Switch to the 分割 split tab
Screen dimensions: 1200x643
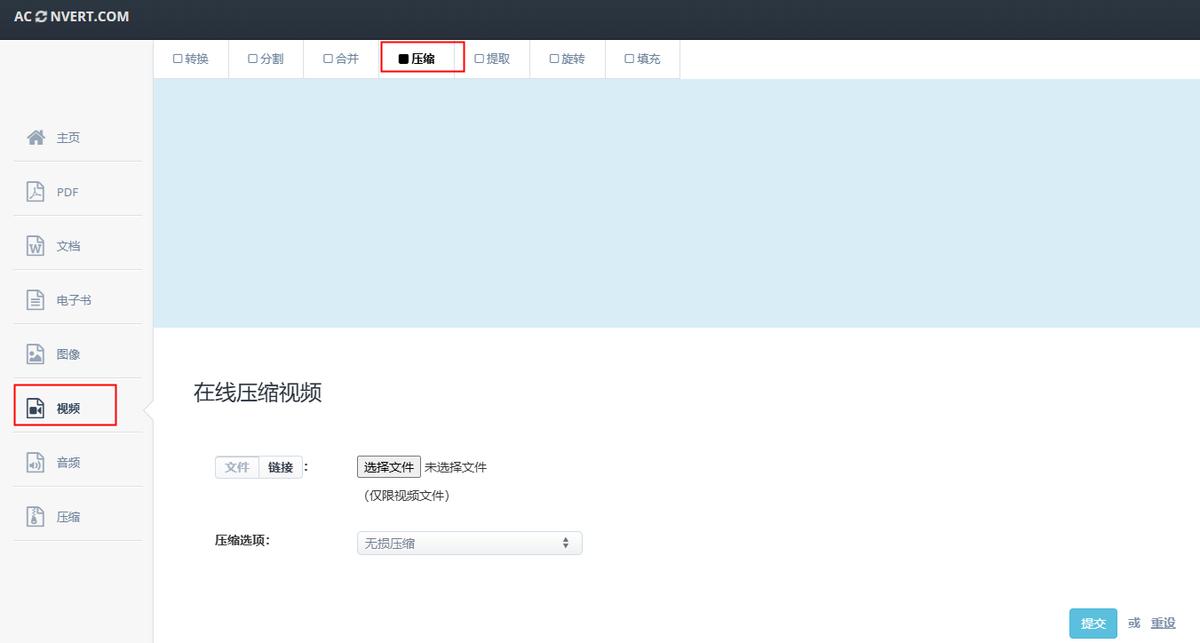coord(266,59)
